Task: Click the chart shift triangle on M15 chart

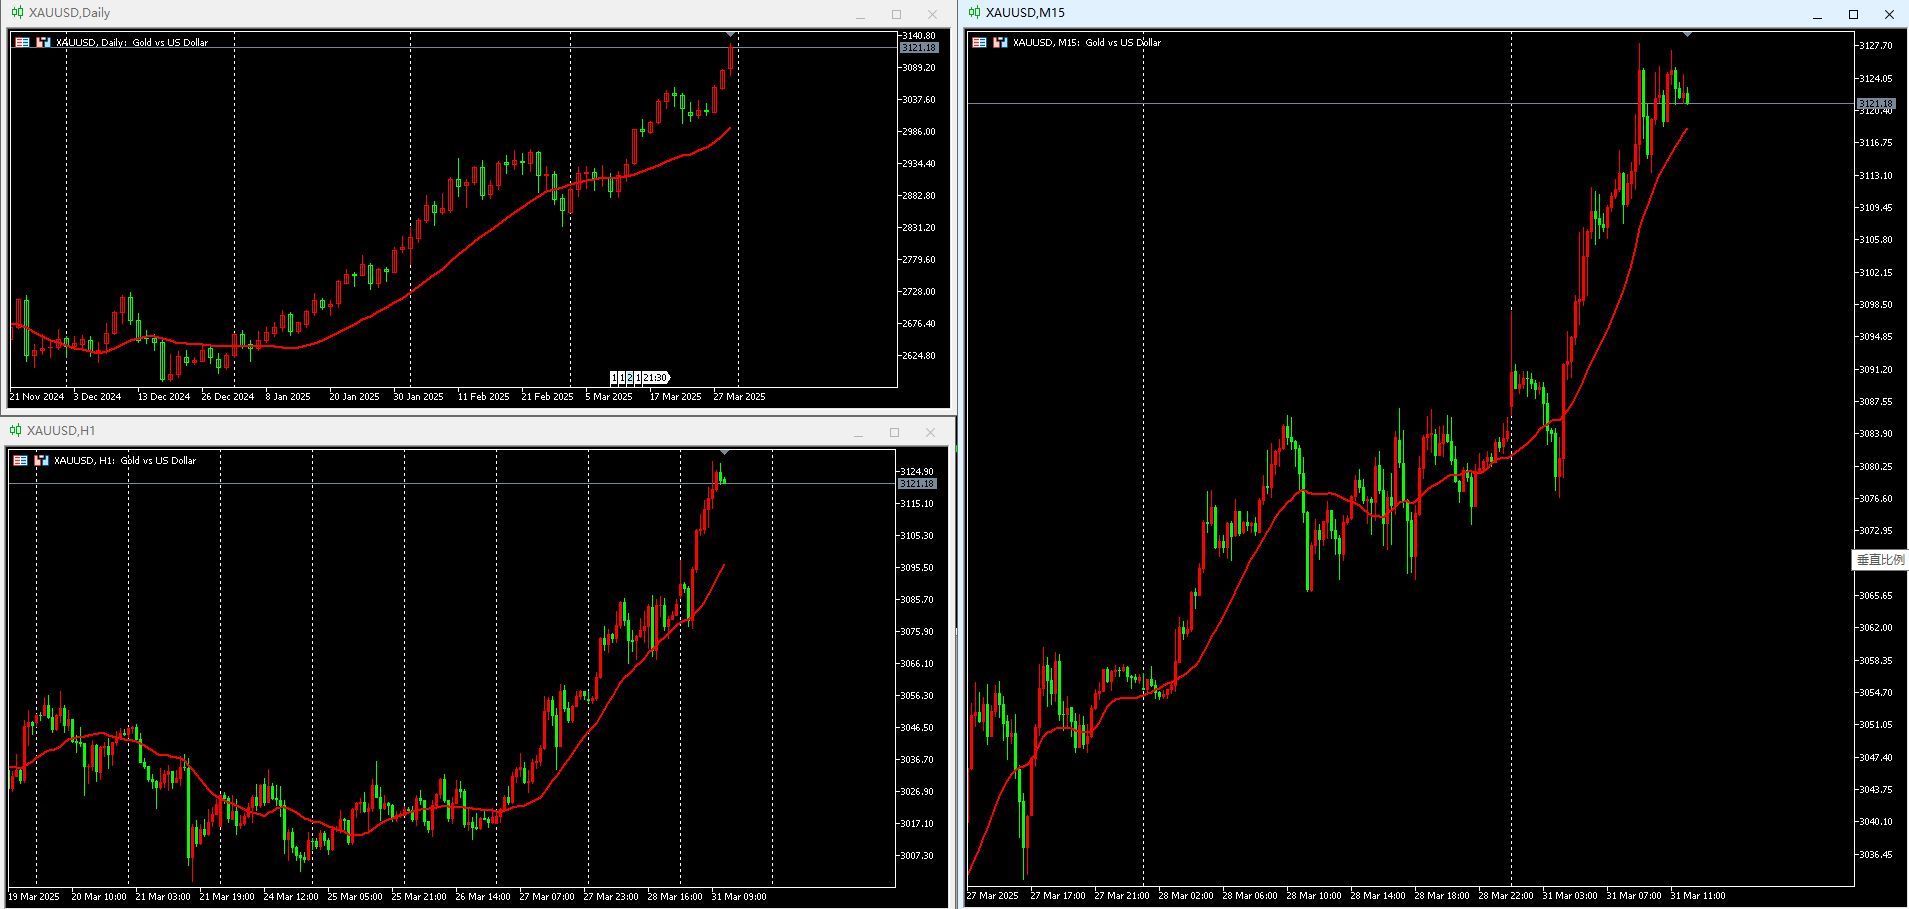Action: coord(1688,35)
